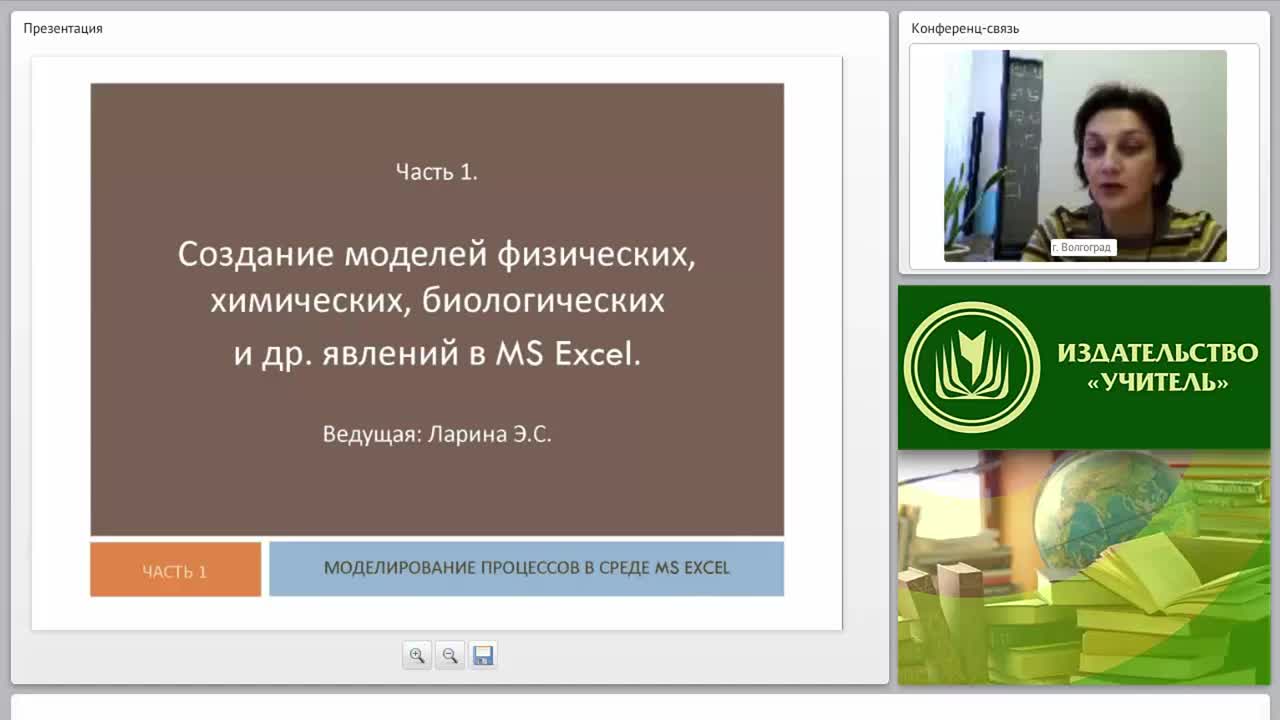Click the Конференц-связь panel title
The width and height of the screenshot is (1280, 720).
tap(965, 28)
